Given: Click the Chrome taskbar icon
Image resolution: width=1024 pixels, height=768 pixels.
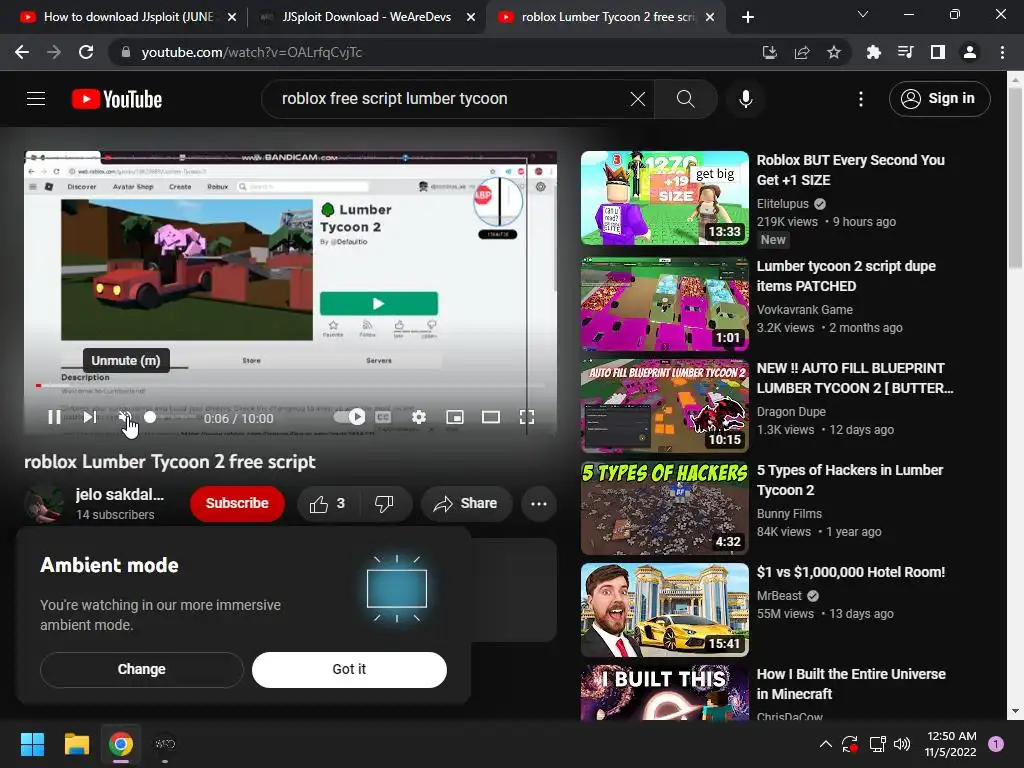Looking at the screenshot, I should pos(121,744).
